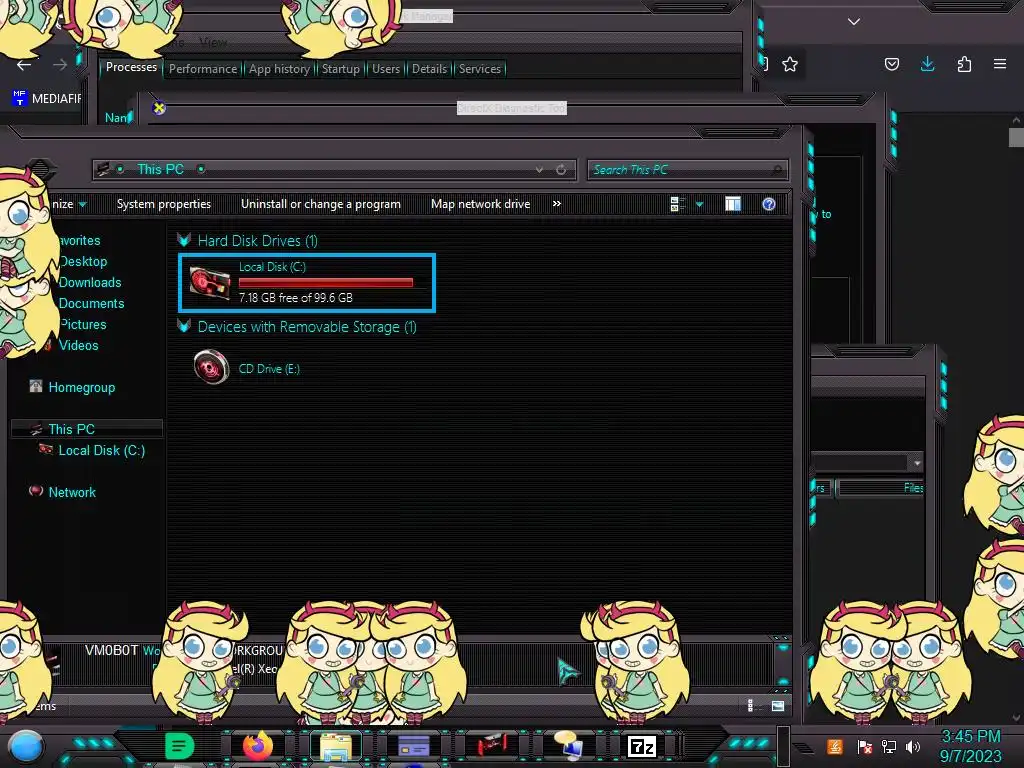This screenshot has height=768, width=1024.
Task: Click the Network icon in the navigation pane
Action: pyautogui.click(x=36, y=491)
